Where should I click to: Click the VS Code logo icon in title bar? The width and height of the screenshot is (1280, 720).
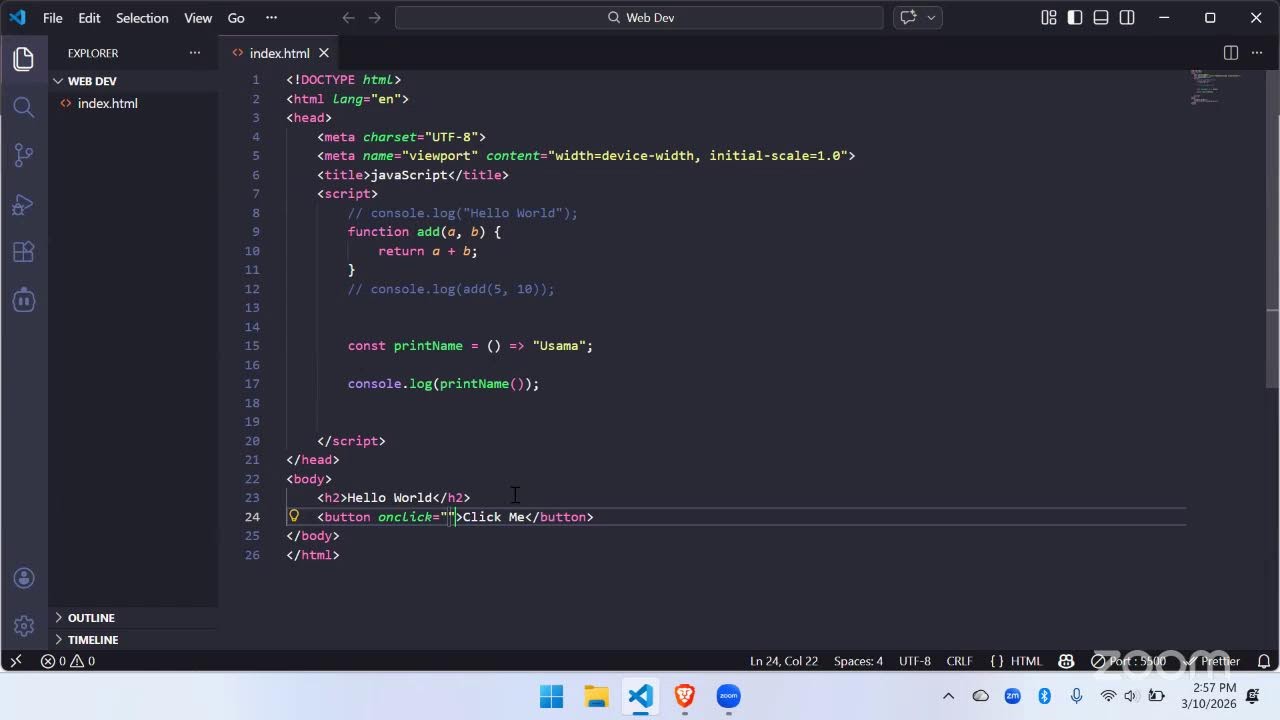(17, 17)
